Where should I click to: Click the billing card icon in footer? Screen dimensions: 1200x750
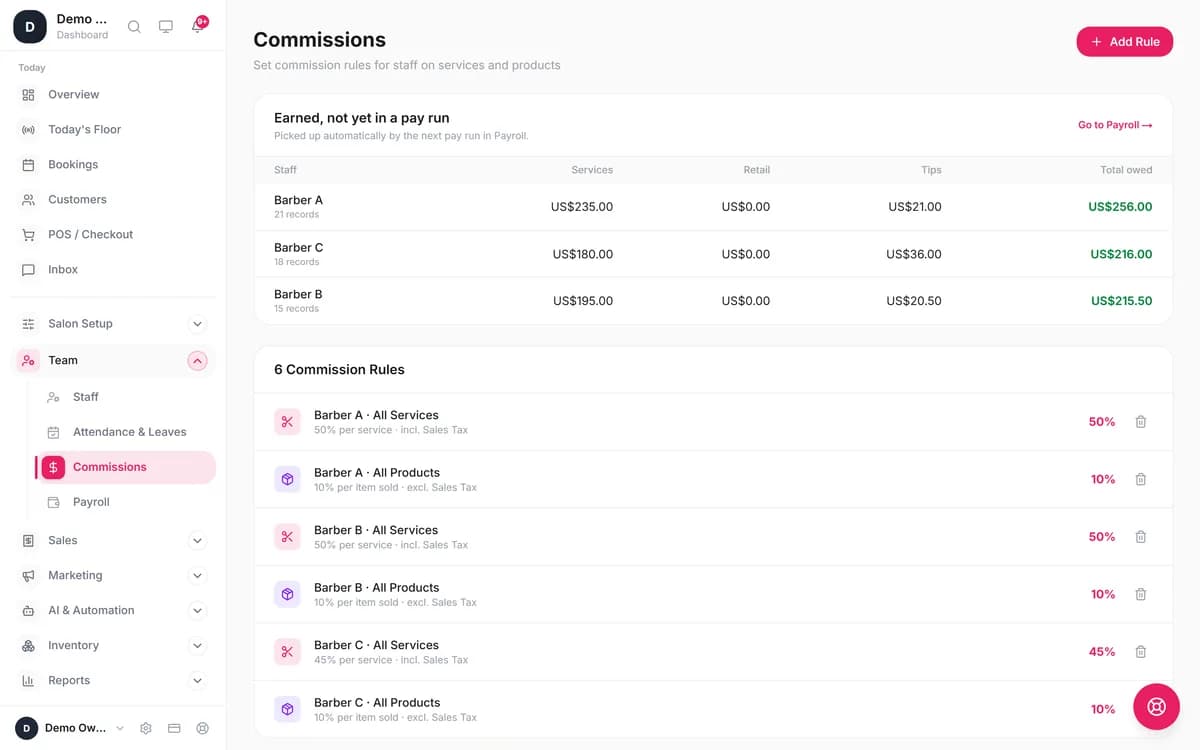[174, 728]
